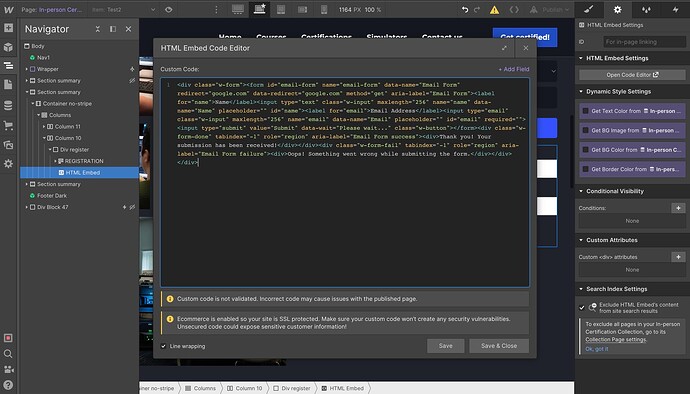Click the ID in-page linking field

click(644, 42)
